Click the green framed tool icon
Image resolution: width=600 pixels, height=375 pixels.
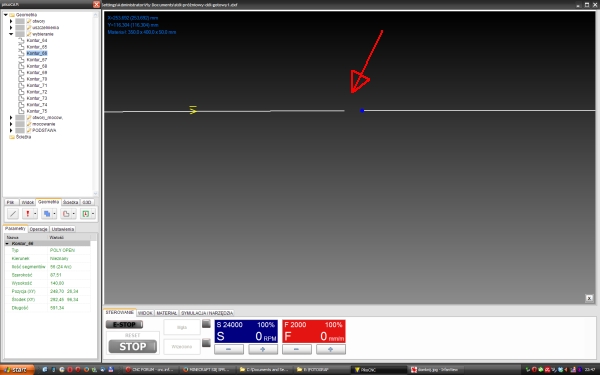pyautogui.click(x=85, y=214)
